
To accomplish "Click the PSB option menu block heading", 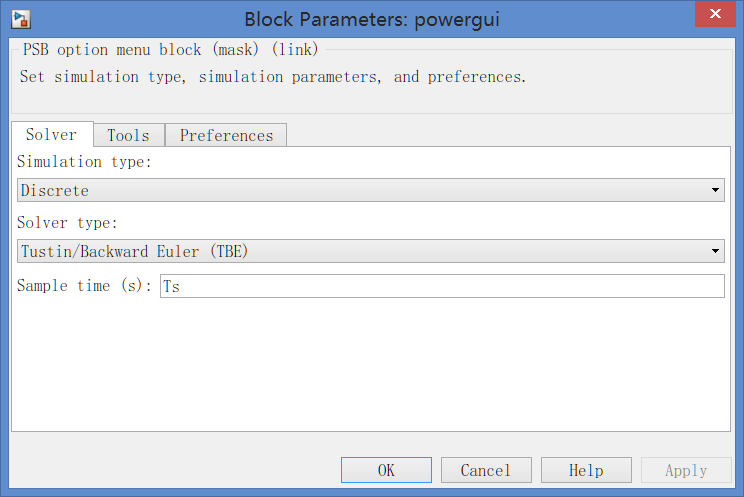I will tap(170, 49).
